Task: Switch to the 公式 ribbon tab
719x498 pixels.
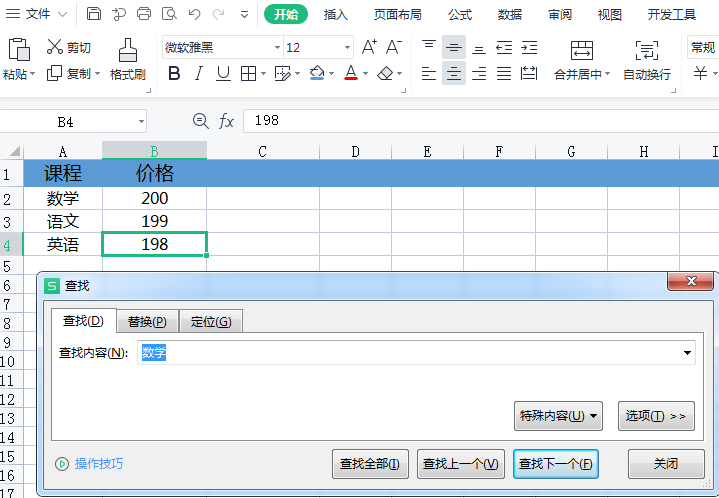Action: tap(460, 15)
